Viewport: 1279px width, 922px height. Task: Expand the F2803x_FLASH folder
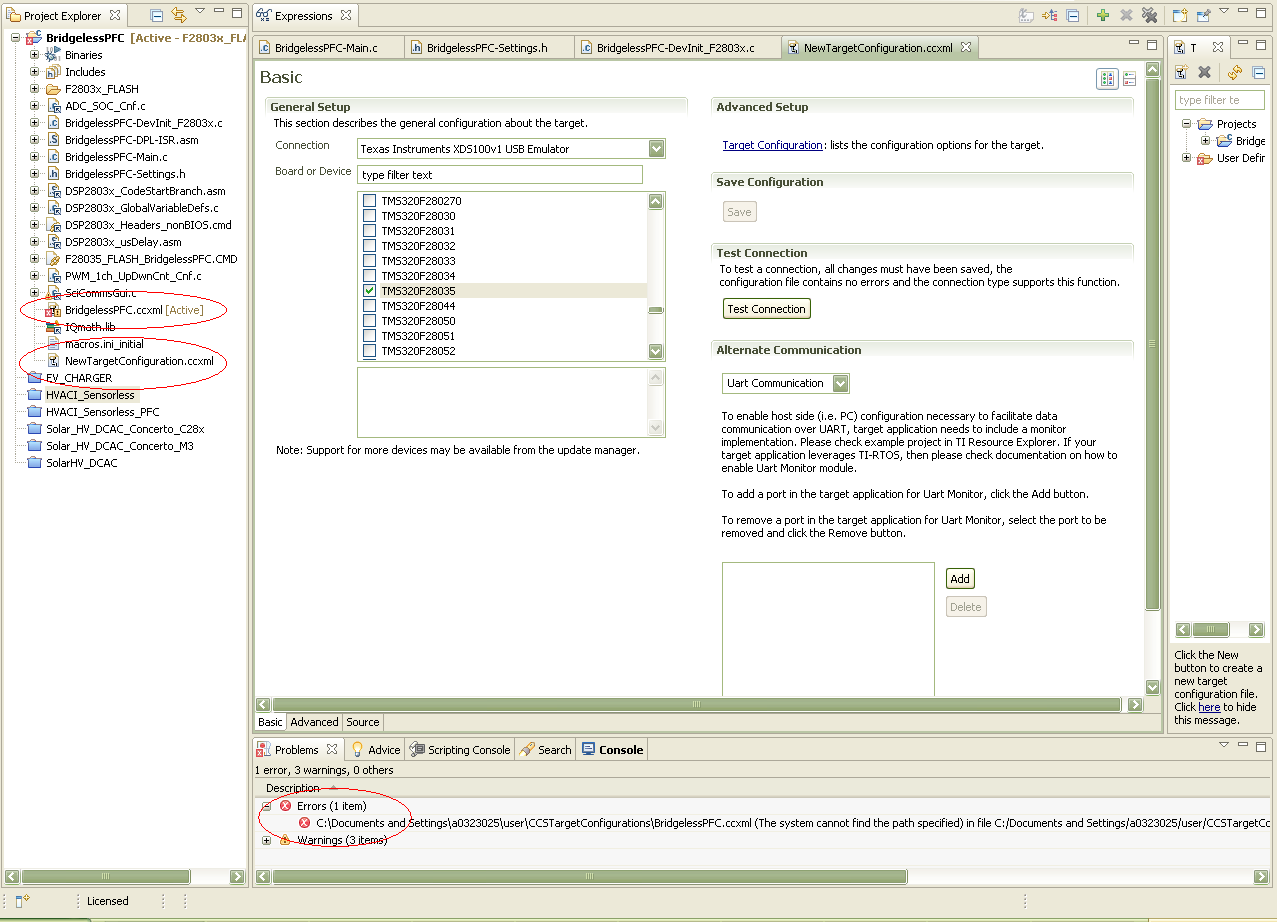[34, 89]
